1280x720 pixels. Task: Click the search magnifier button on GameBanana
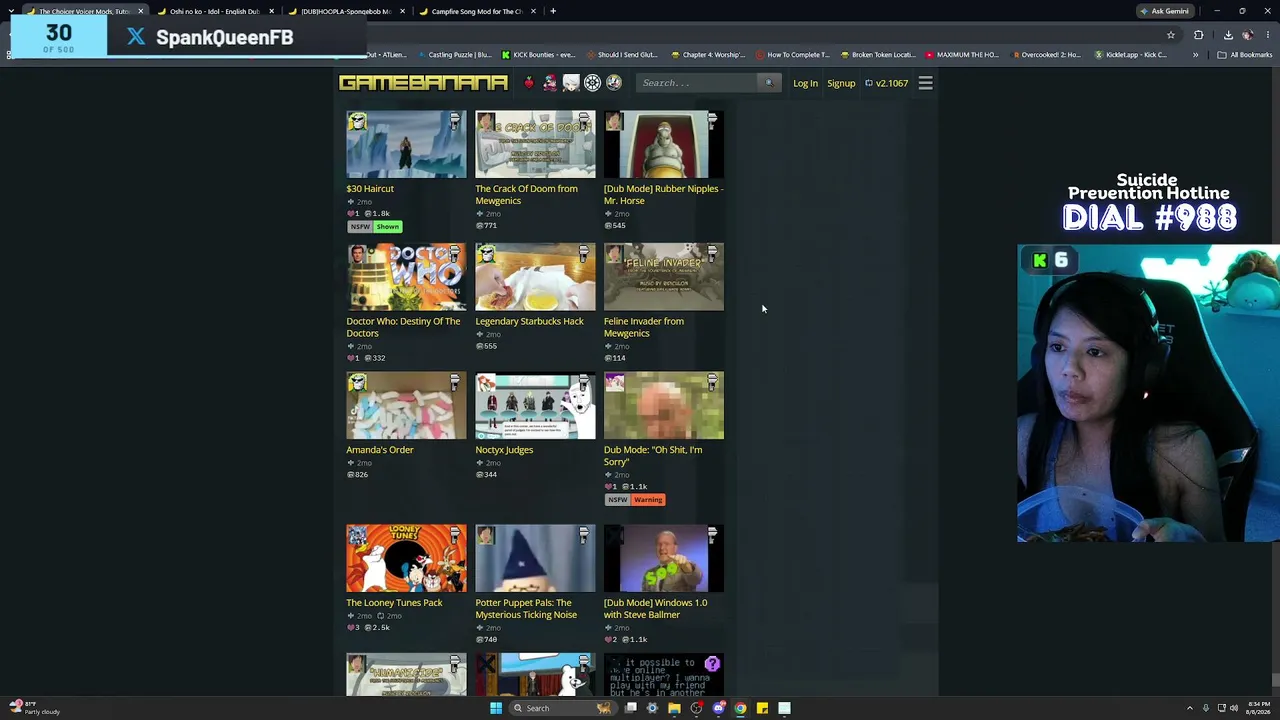click(769, 83)
